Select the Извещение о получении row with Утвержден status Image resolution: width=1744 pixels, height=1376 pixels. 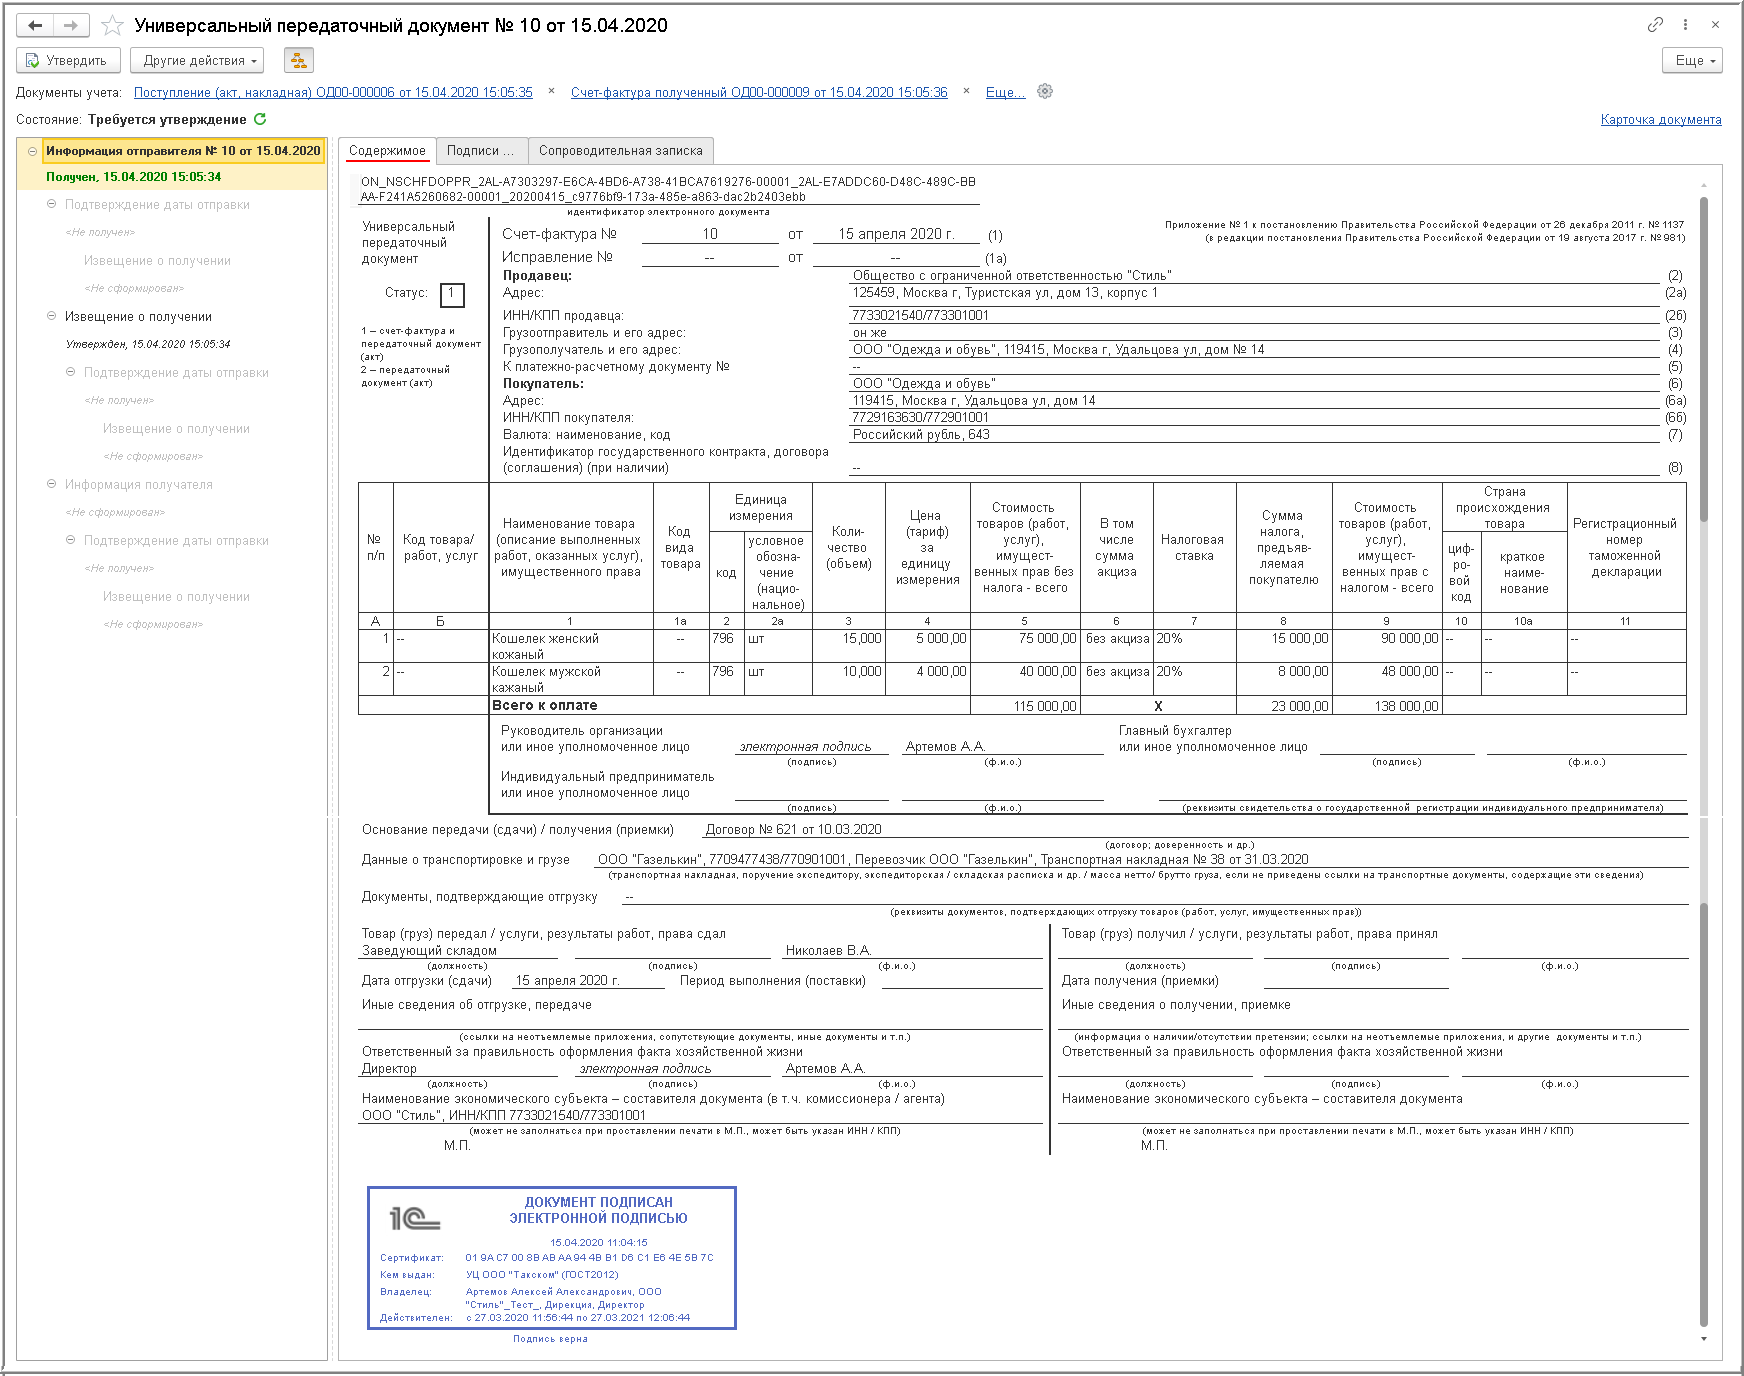139,317
